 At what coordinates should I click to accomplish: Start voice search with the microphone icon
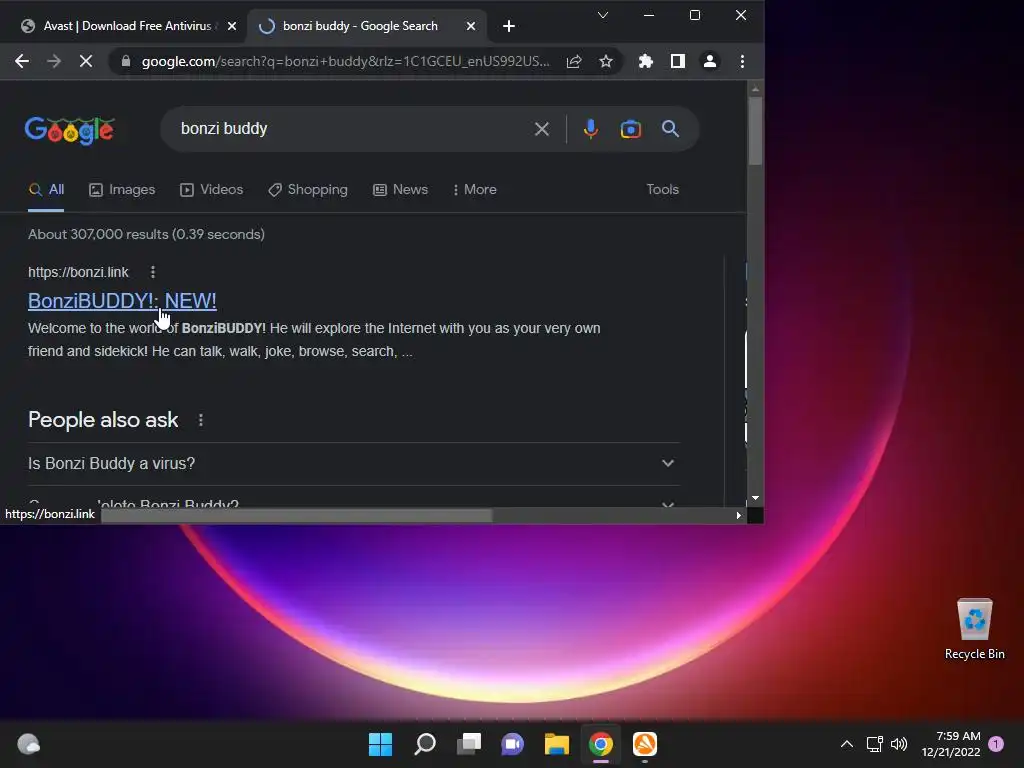point(590,129)
